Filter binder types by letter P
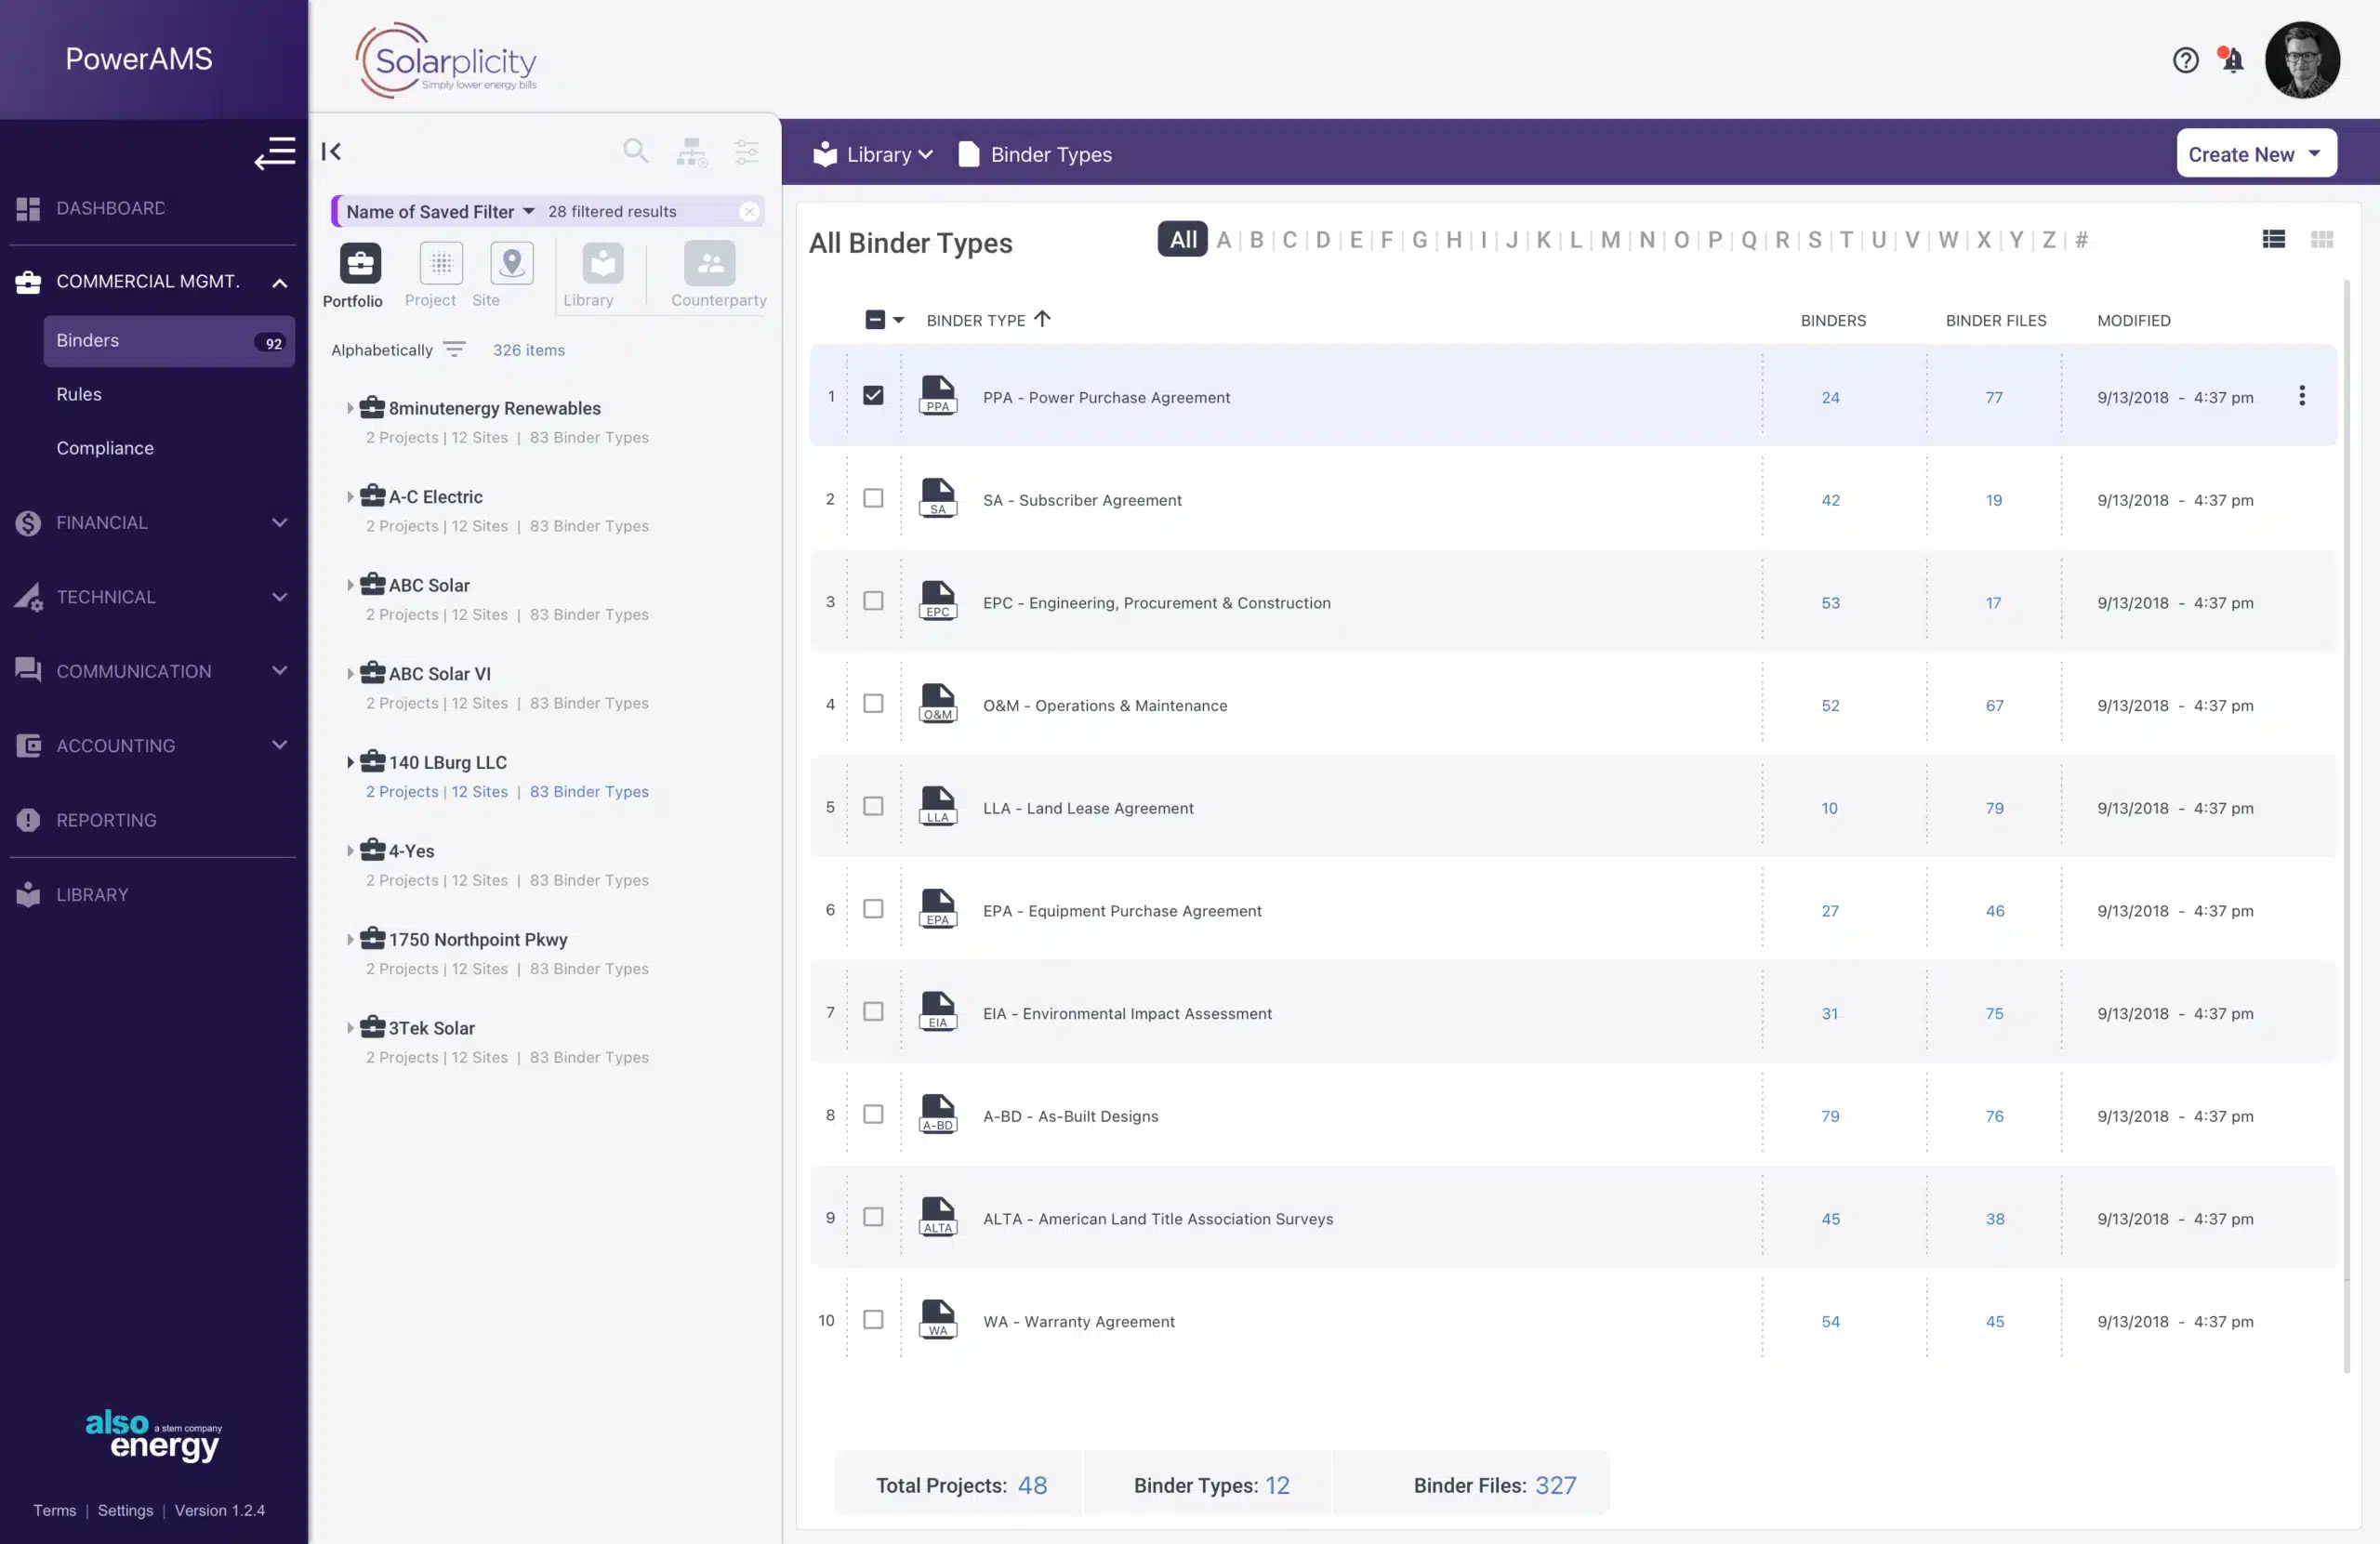The width and height of the screenshot is (2380, 1544). pos(1714,239)
